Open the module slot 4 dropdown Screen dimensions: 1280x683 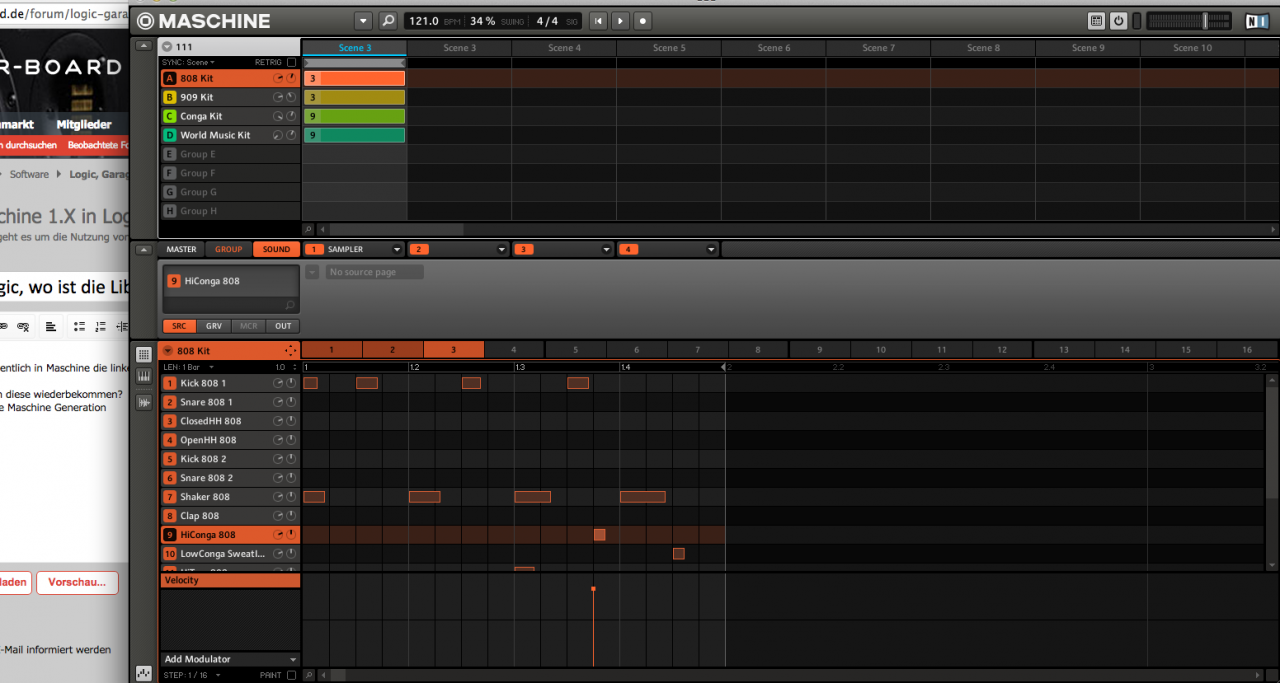pyautogui.click(x=711, y=249)
